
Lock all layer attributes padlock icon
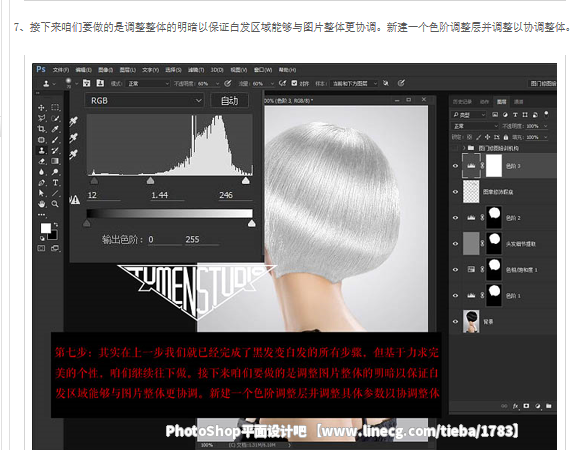tap(506, 137)
